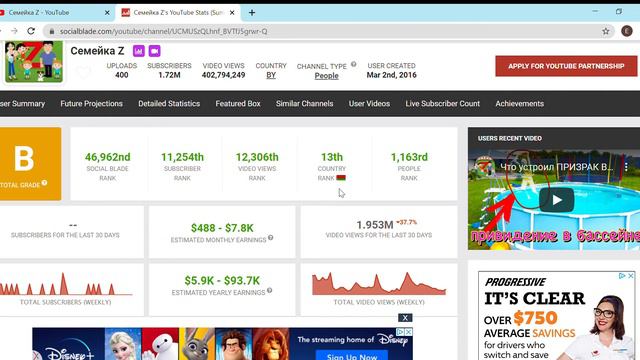Bookmark this page with the star icon
640x360 pixels.
(606, 31)
